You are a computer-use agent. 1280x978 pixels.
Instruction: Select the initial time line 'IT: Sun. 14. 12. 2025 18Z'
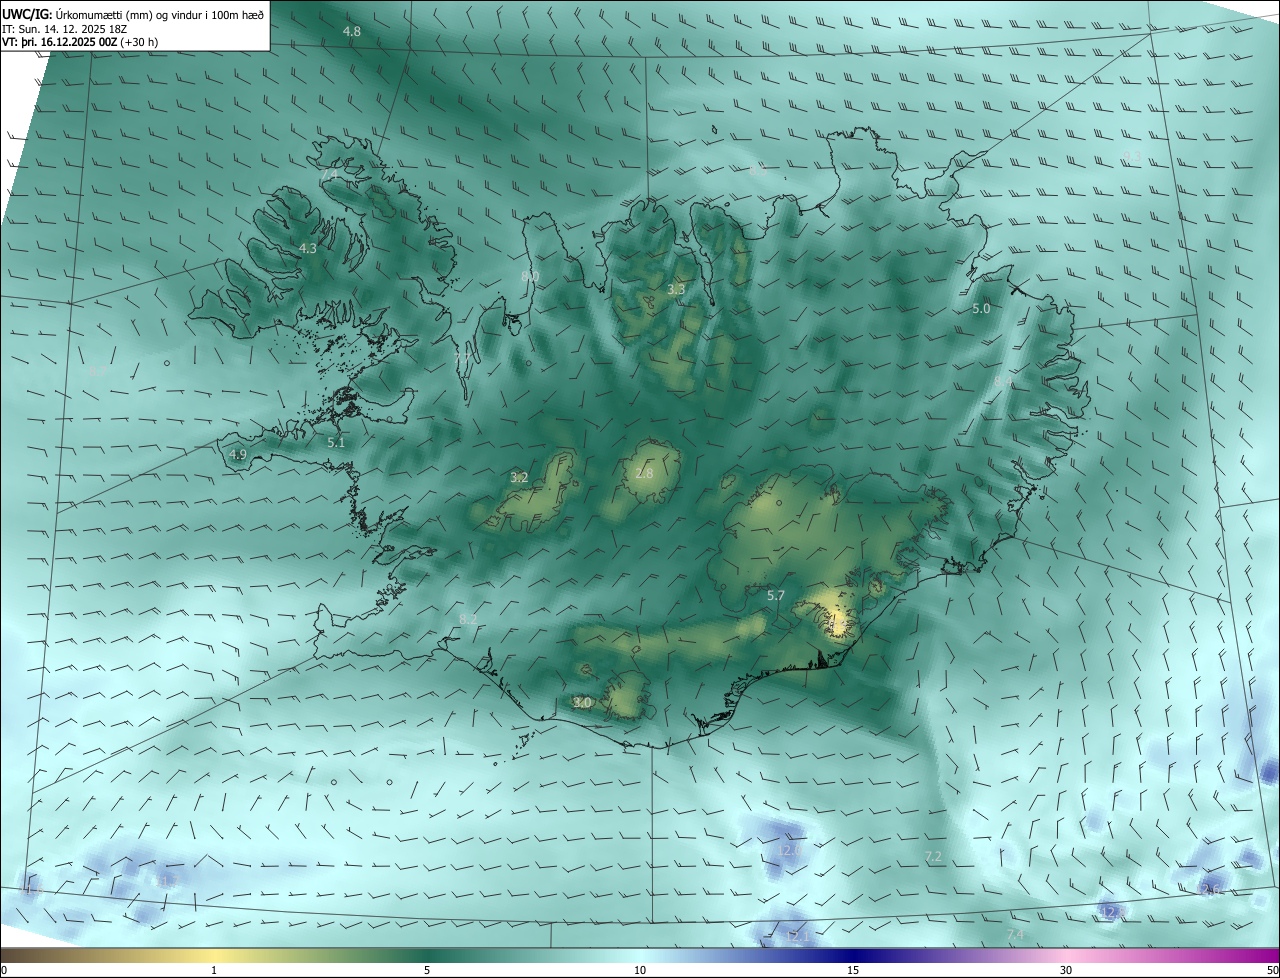click(64, 29)
